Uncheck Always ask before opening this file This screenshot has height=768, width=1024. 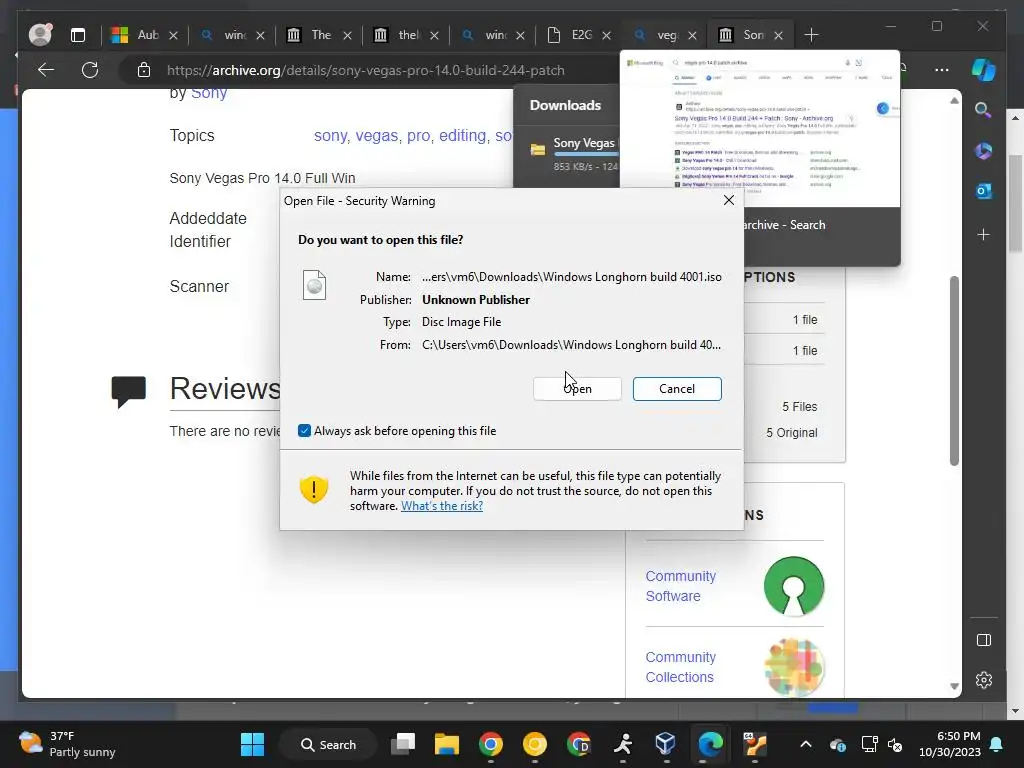[x=304, y=430]
